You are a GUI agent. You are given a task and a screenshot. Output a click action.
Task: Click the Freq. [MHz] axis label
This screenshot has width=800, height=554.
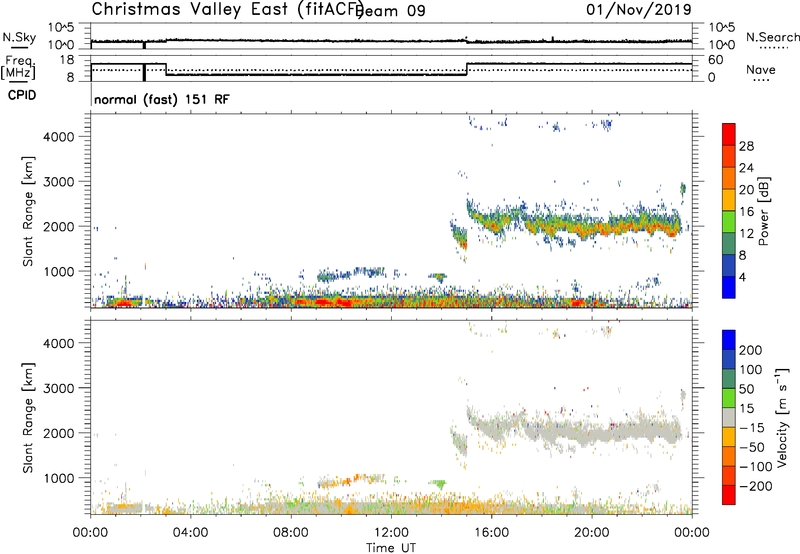click(18, 67)
